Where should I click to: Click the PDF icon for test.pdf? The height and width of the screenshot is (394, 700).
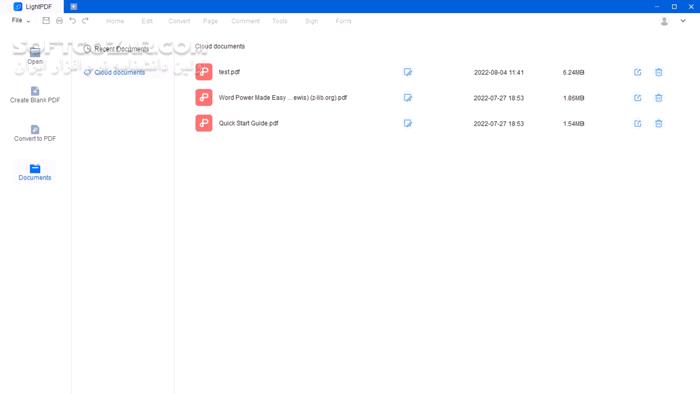point(204,72)
